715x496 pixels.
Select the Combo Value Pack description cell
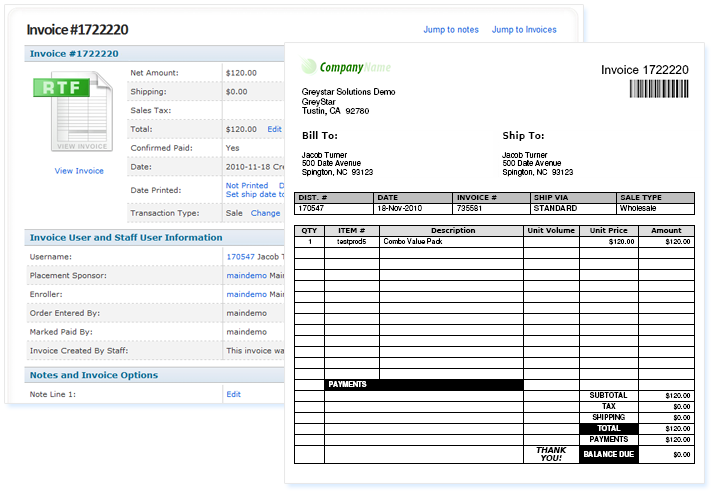click(x=451, y=241)
